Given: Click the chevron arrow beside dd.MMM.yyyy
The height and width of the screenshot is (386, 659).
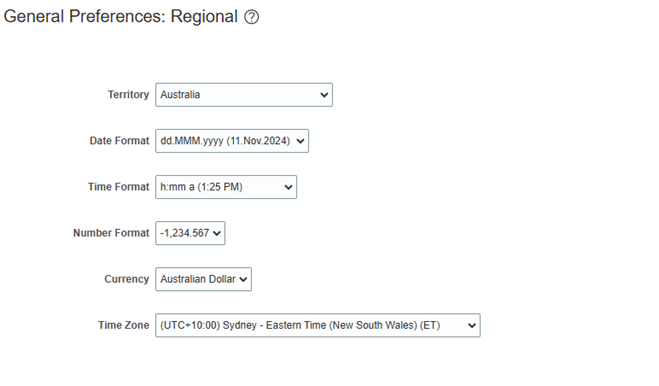Looking at the screenshot, I should coord(300,141).
